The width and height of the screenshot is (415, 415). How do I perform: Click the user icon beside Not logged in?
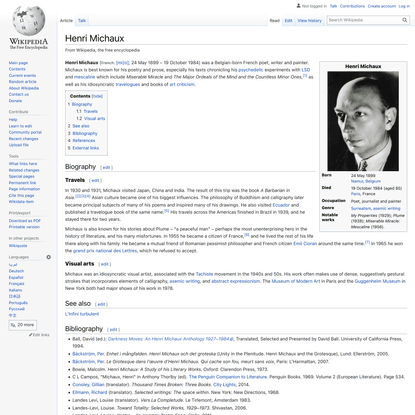298,6
